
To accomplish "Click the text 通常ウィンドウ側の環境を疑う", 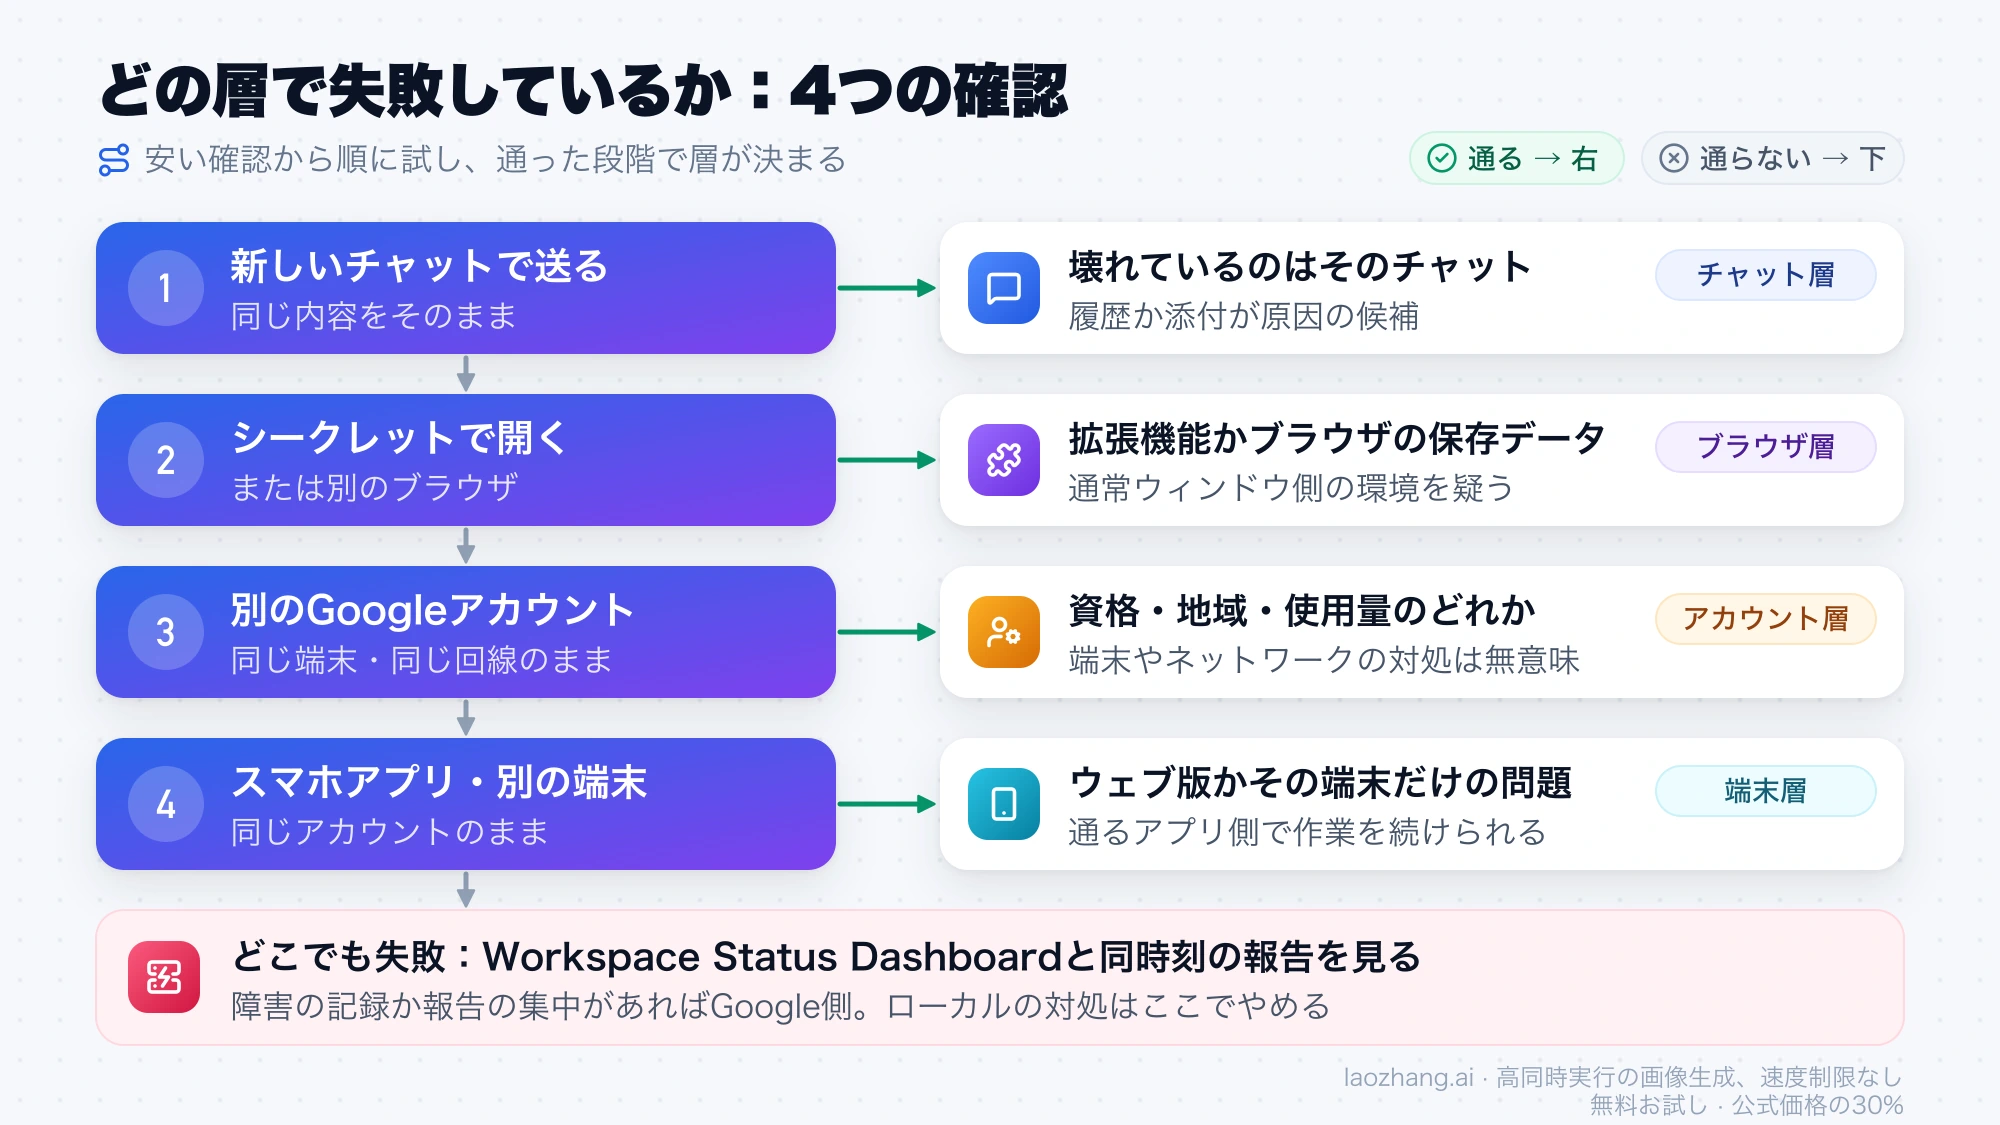I will [1290, 488].
